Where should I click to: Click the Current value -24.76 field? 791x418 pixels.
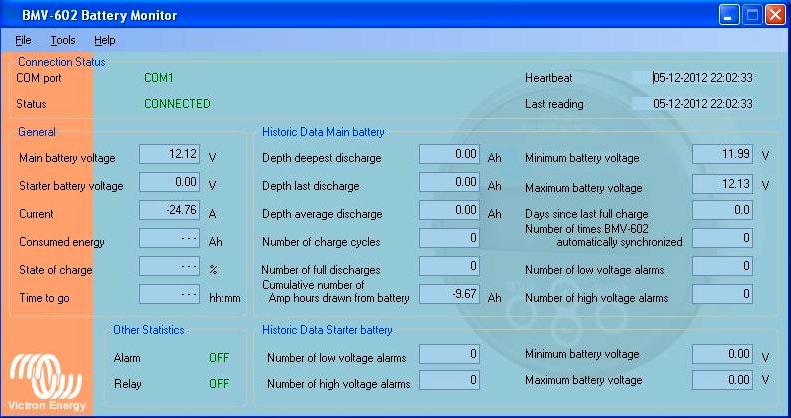coord(170,210)
